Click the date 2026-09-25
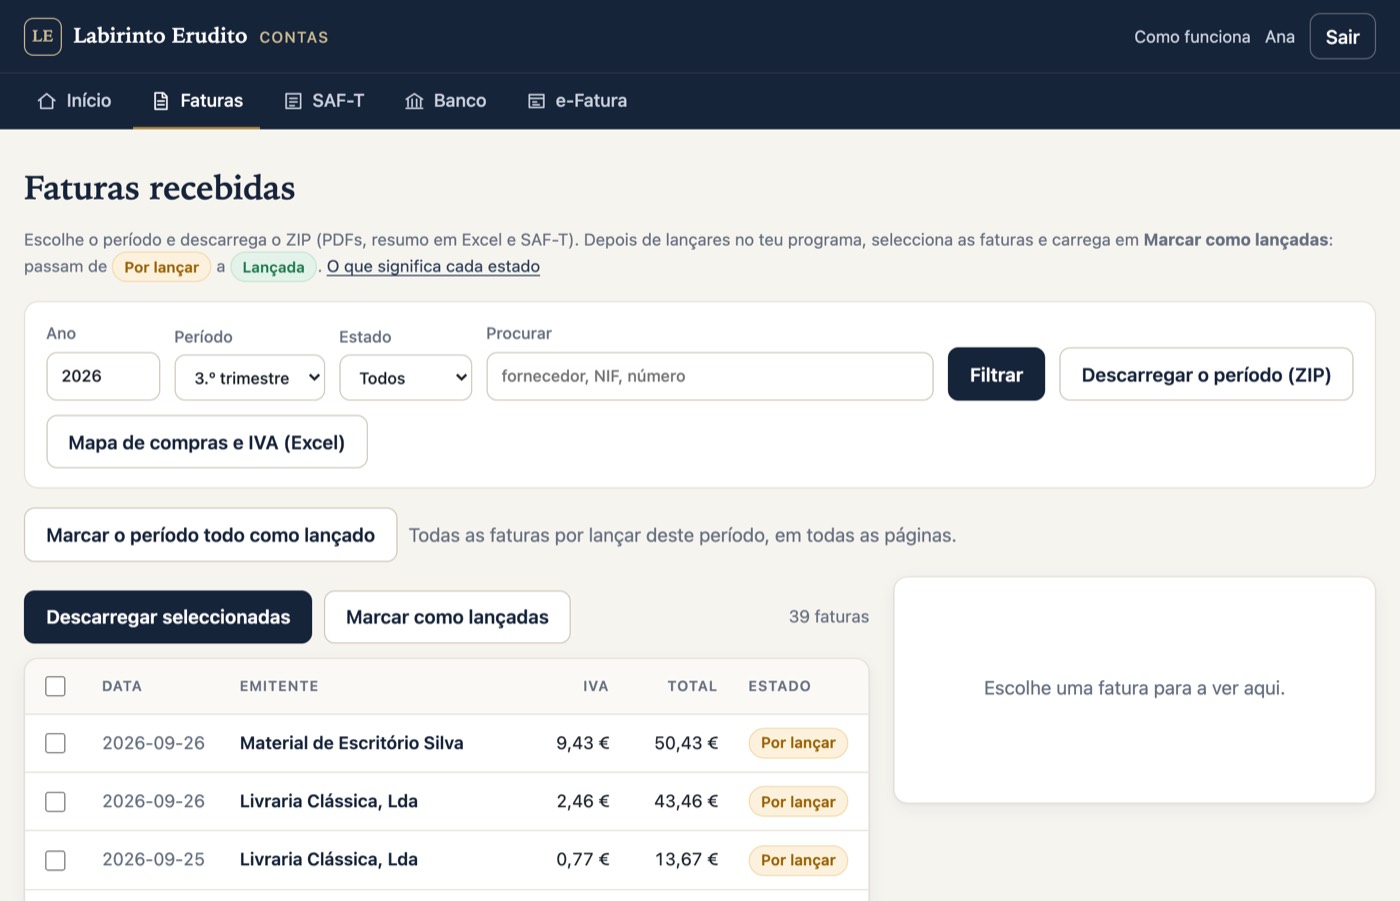The image size is (1400, 901). [153, 860]
